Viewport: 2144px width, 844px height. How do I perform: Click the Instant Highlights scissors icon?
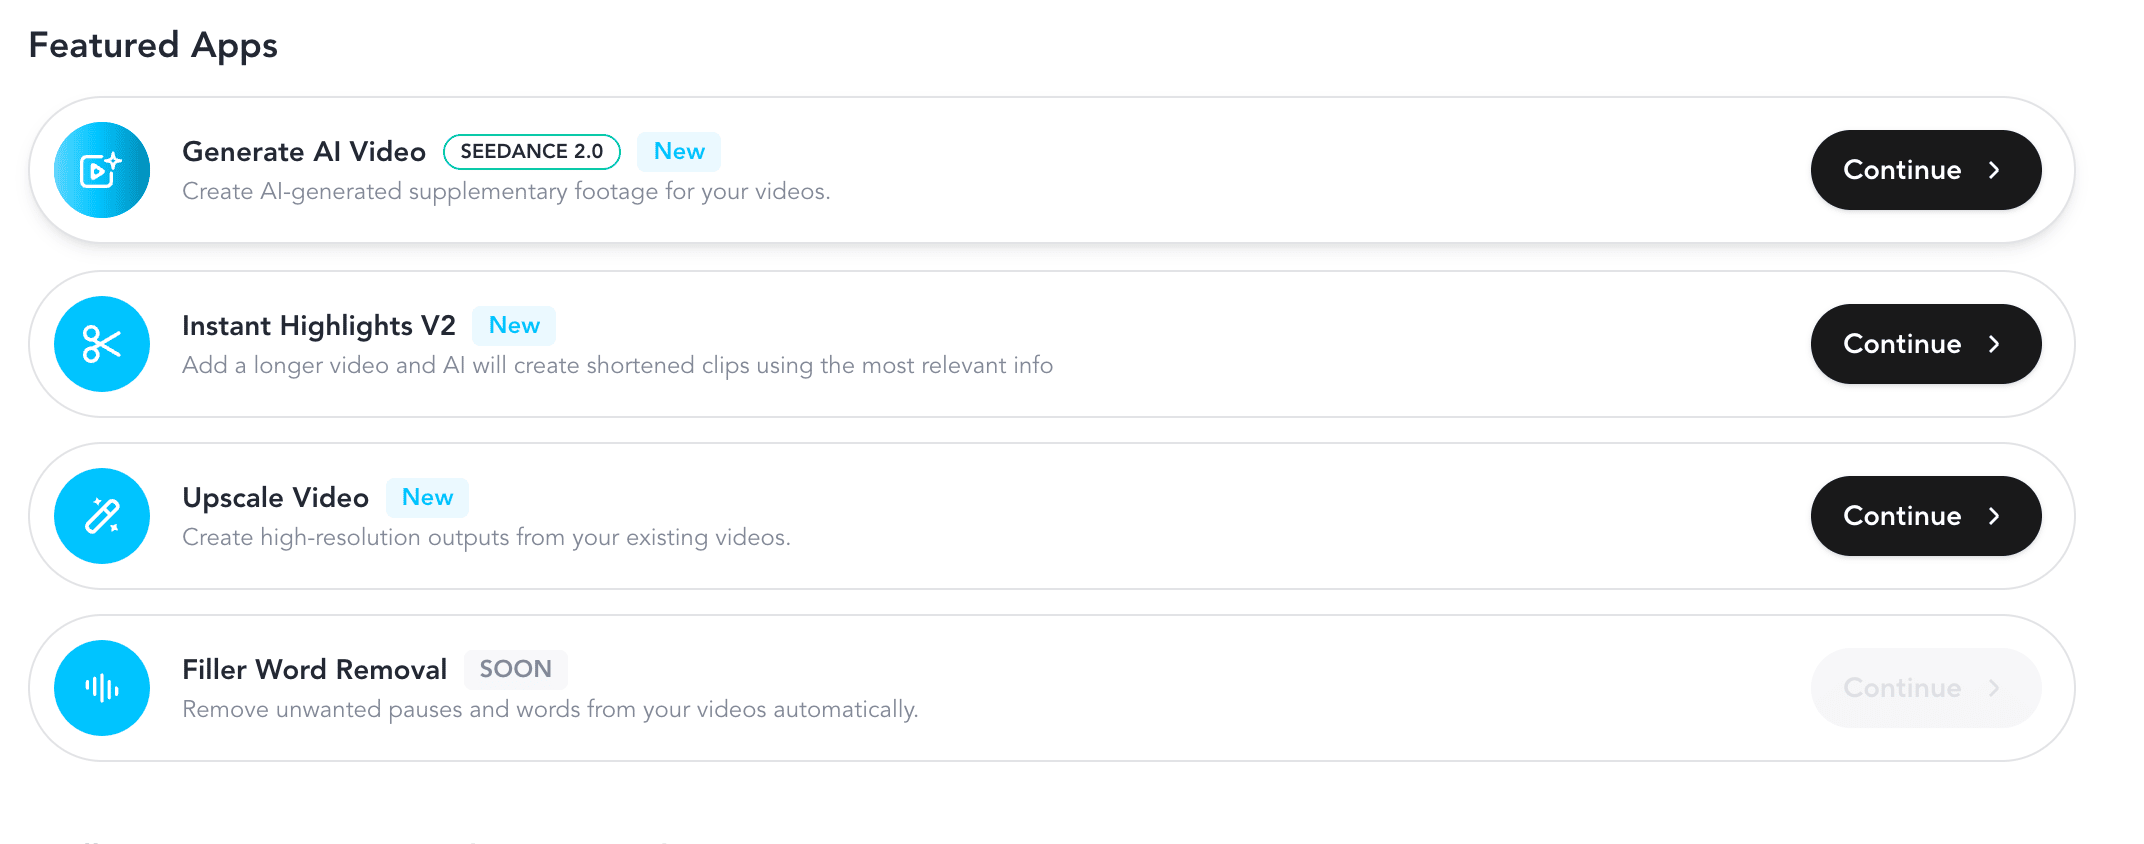(x=102, y=344)
